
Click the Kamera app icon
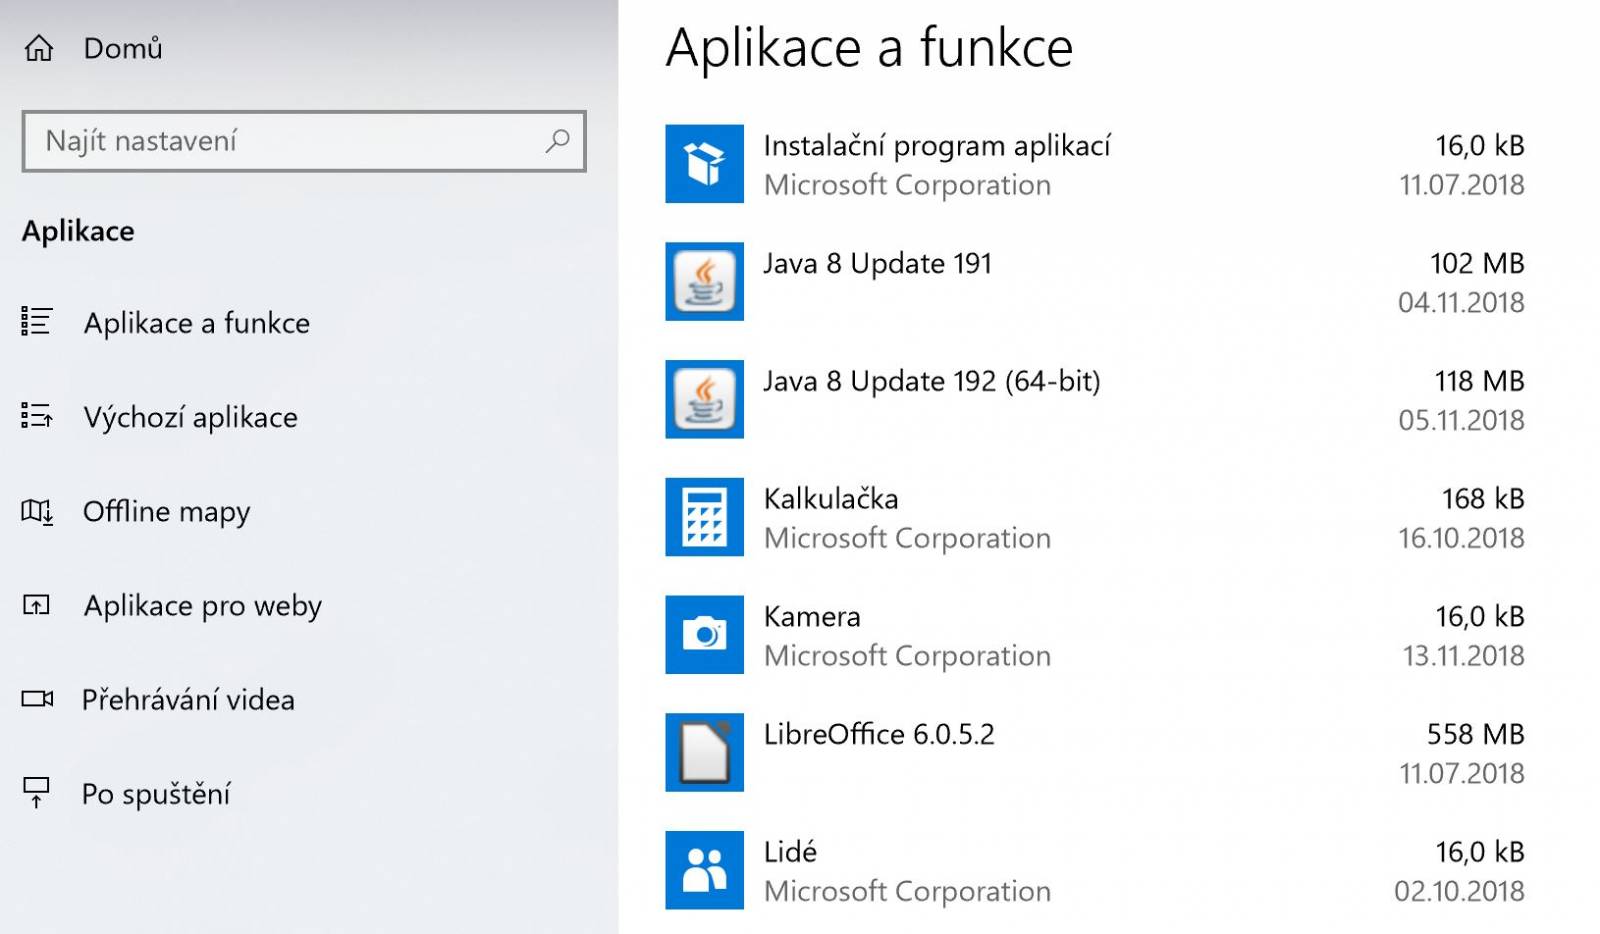[704, 635]
